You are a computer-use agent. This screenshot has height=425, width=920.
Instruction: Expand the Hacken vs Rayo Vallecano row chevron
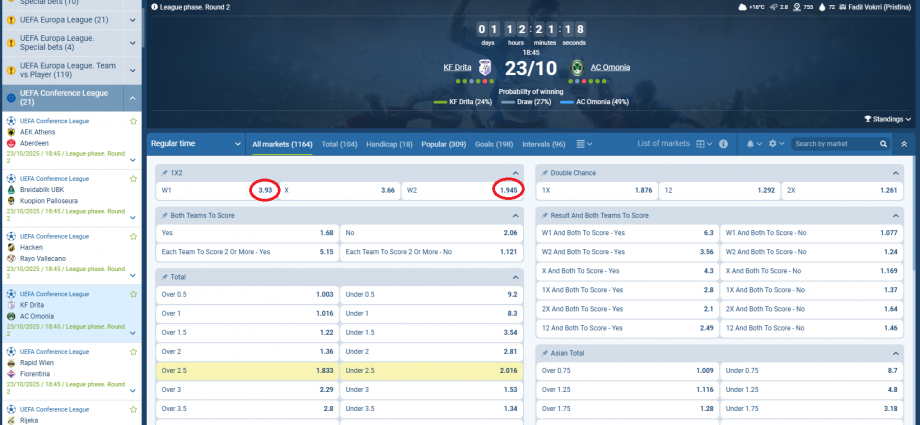pyautogui.click(x=133, y=275)
